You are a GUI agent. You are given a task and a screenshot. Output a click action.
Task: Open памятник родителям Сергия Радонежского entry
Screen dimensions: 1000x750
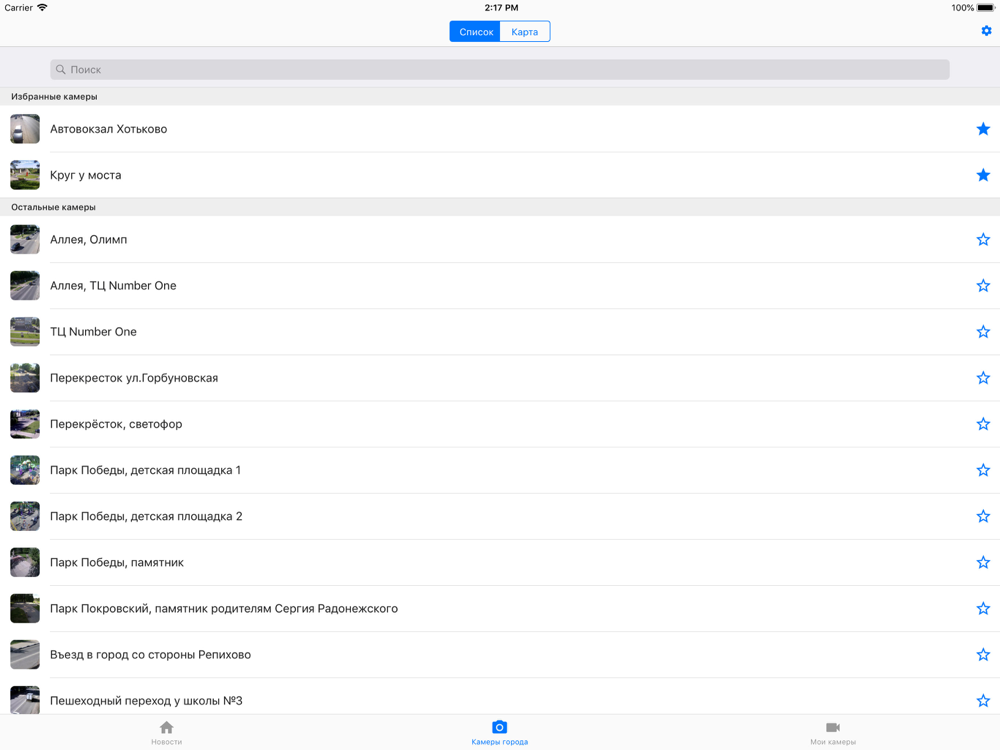(x=224, y=608)
